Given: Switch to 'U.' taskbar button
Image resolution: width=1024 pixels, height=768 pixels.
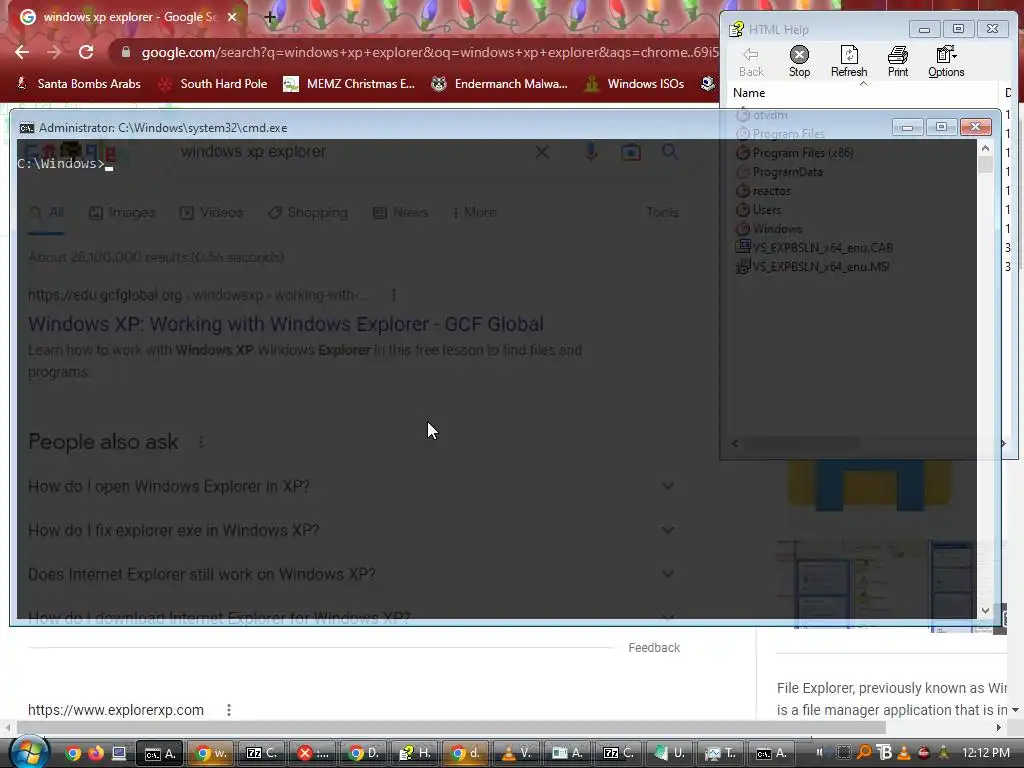Looking at the screenshot, I should coord(669,754).
